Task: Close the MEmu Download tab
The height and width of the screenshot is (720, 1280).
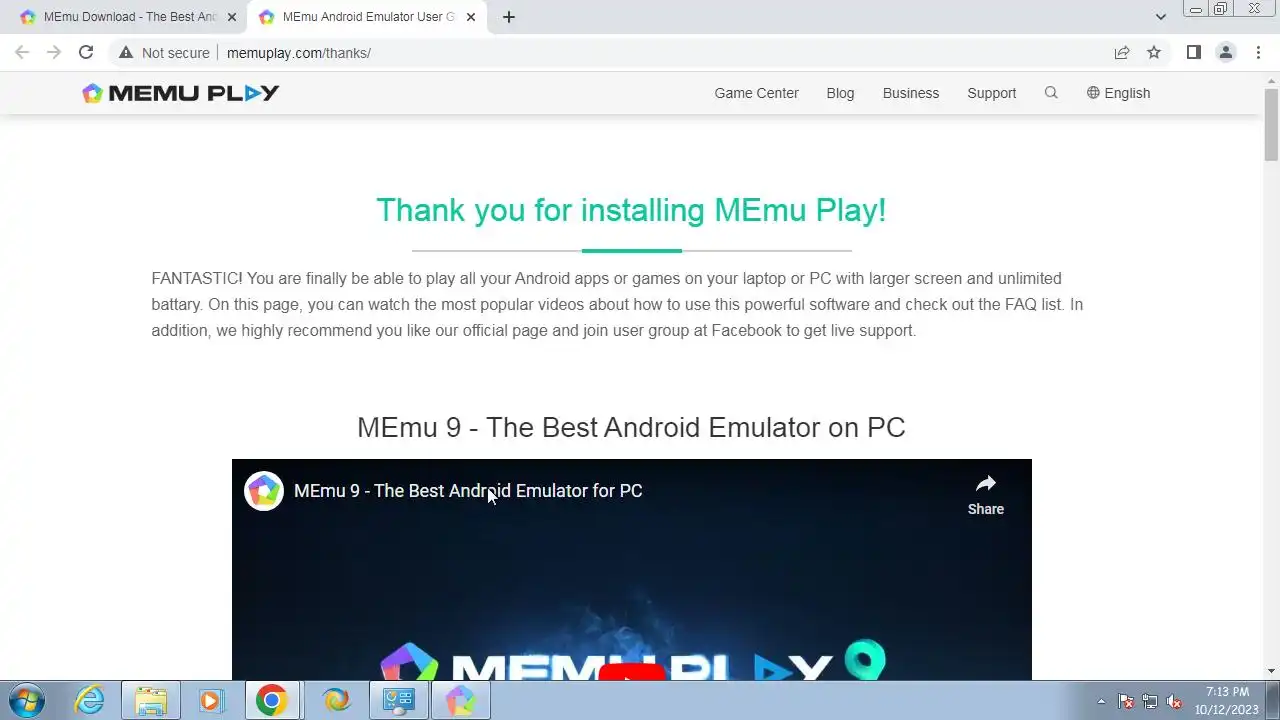Action: click(232, 17)
